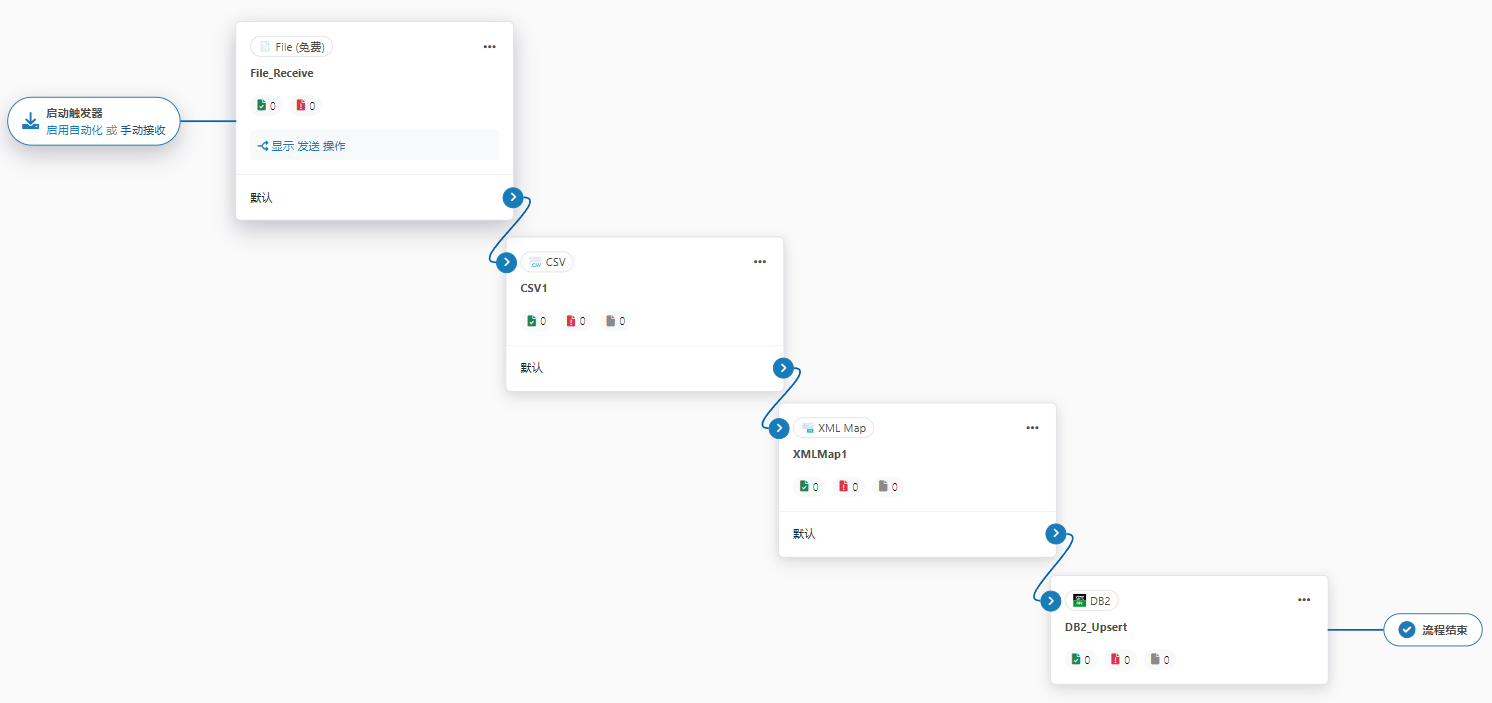
Task: Click the XMLMap1 input port arrow
Action: coord(779,428)
